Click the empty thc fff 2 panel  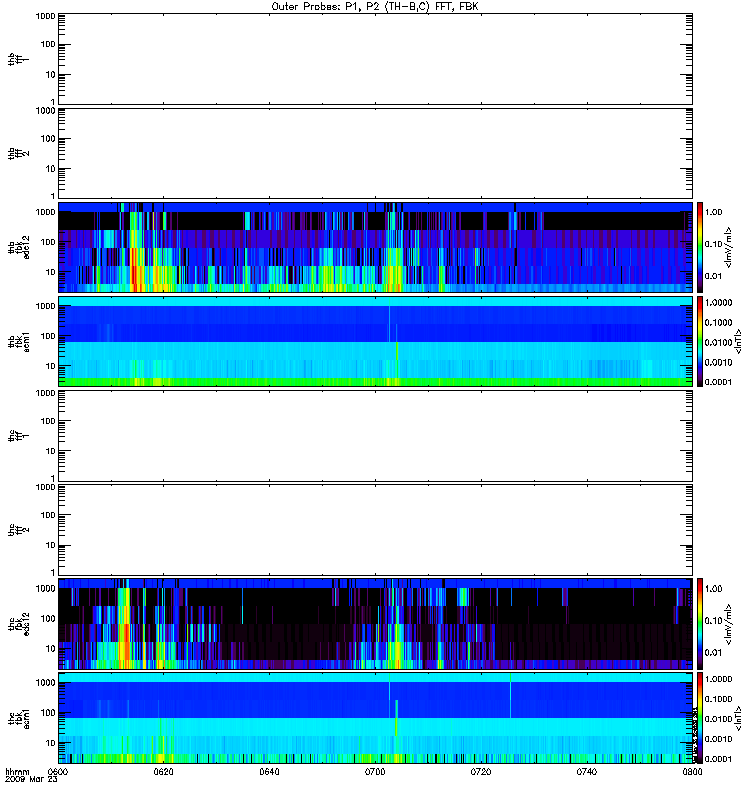[x=375, y=530]
